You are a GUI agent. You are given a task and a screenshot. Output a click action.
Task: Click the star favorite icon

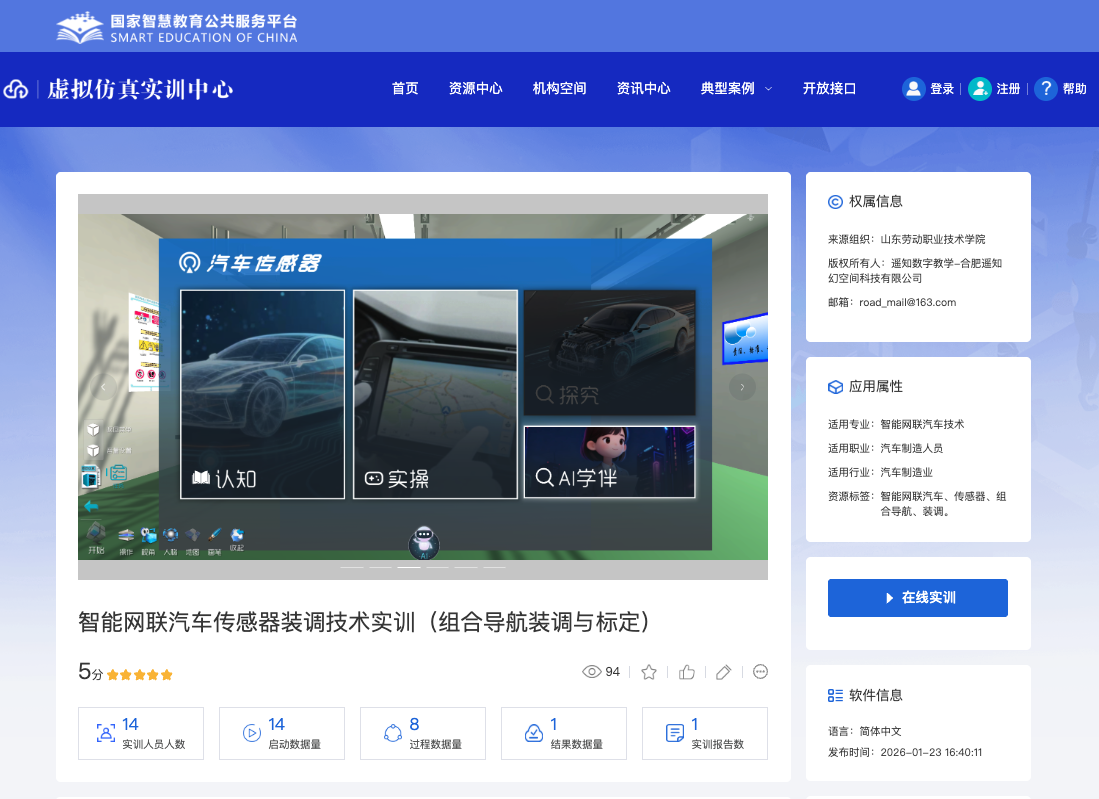pos(649,672)
